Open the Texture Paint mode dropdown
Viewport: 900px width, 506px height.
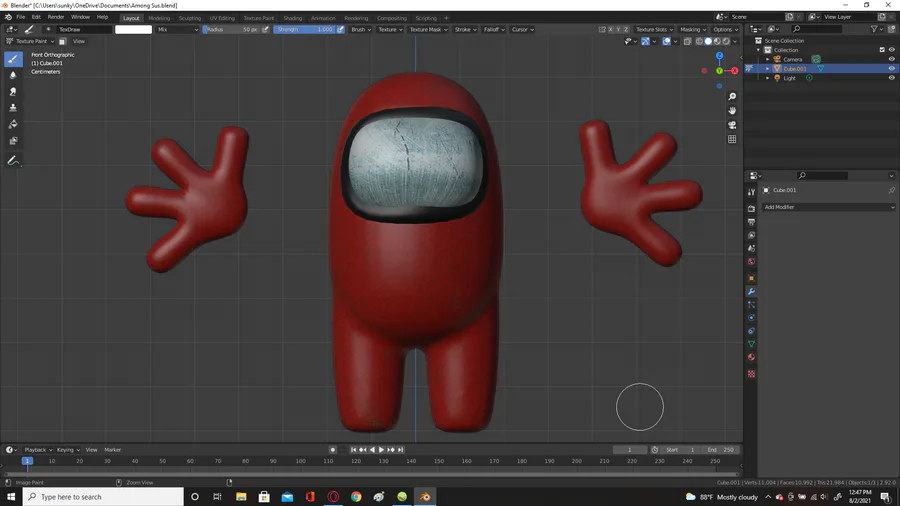click(30, 41)
